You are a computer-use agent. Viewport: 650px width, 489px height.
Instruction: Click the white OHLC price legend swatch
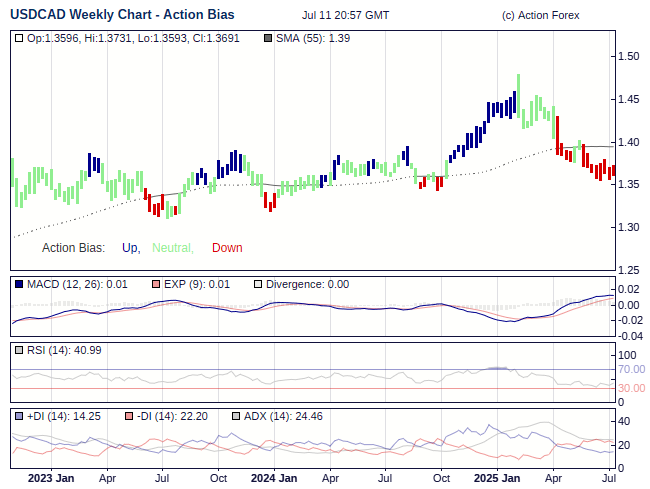click(x=19, y=38)
